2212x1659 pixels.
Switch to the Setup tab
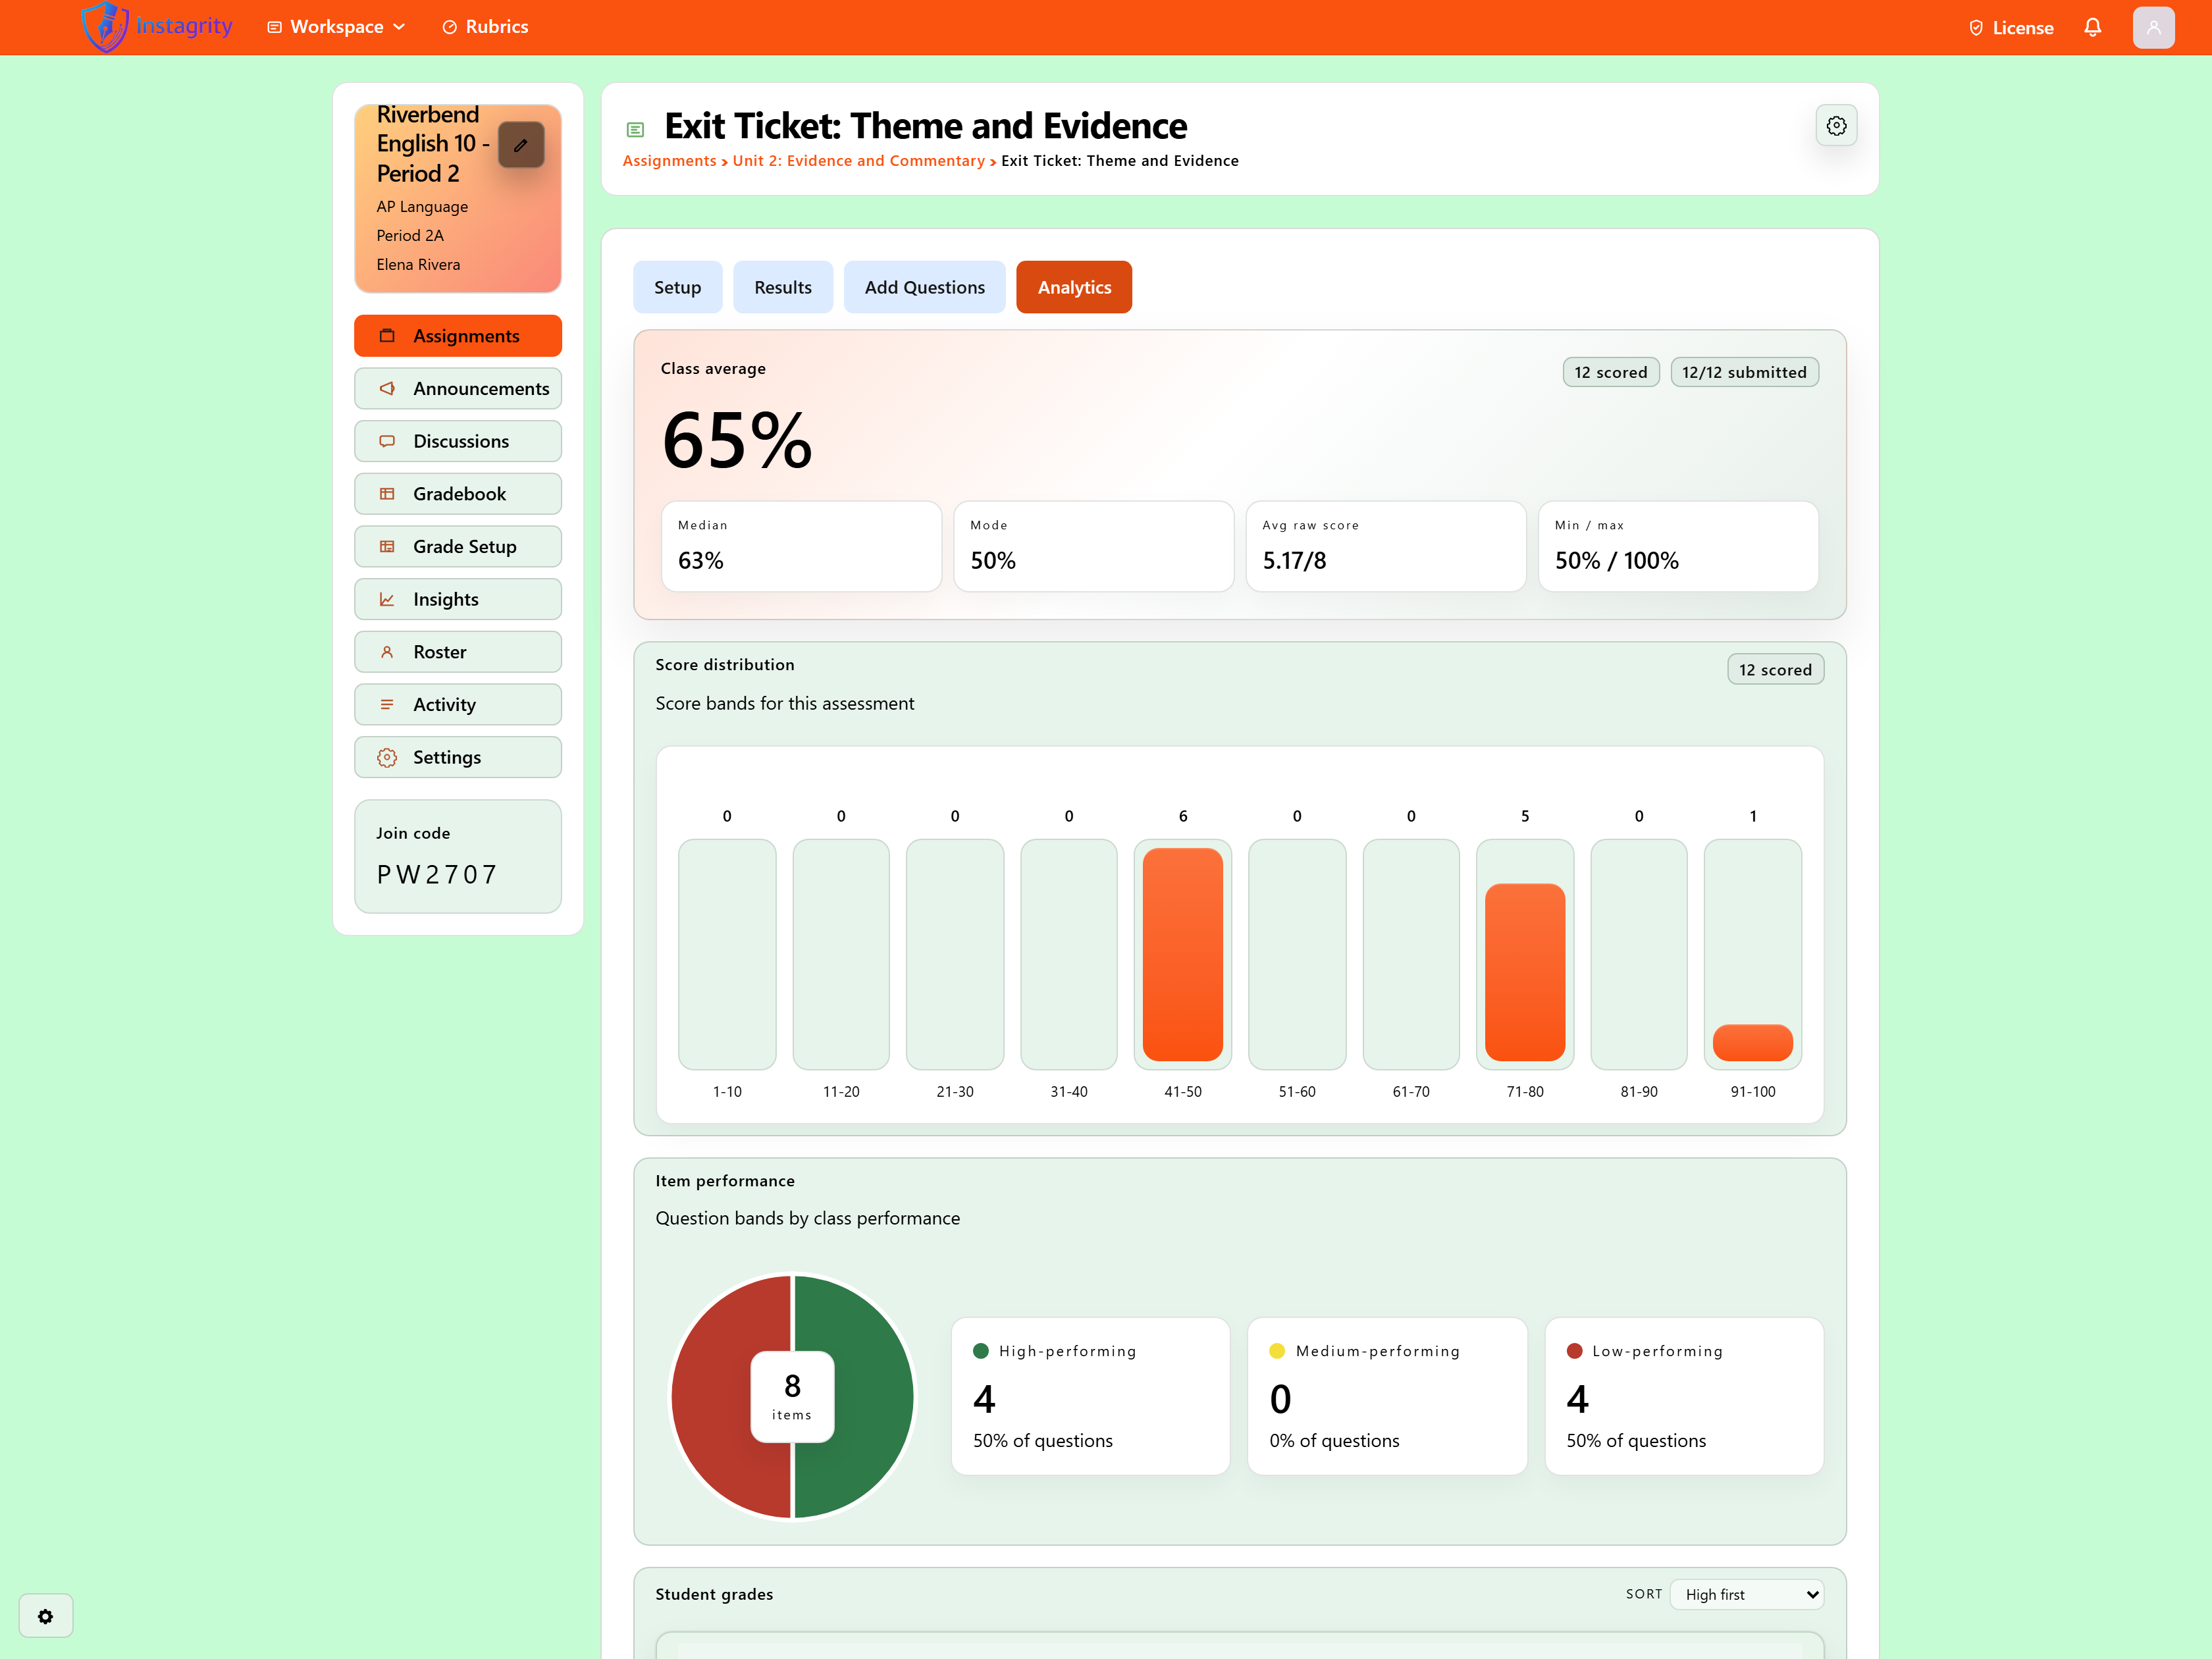coord(677,287)
